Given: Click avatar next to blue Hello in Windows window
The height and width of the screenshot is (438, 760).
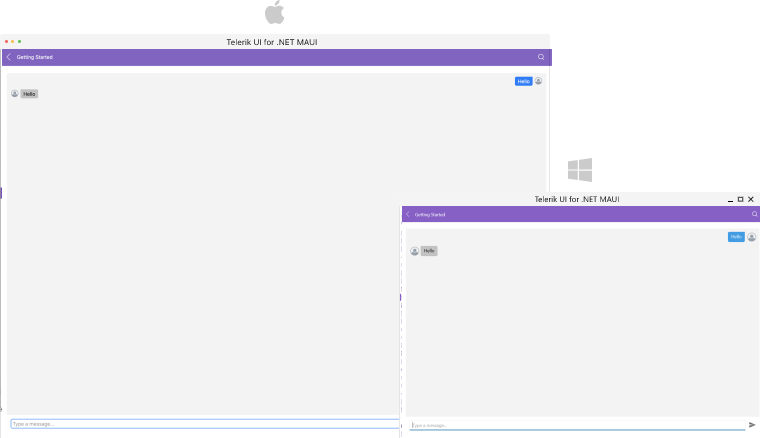Looking at the screenshot, I should pyautogui.click(x=751, y=237).
